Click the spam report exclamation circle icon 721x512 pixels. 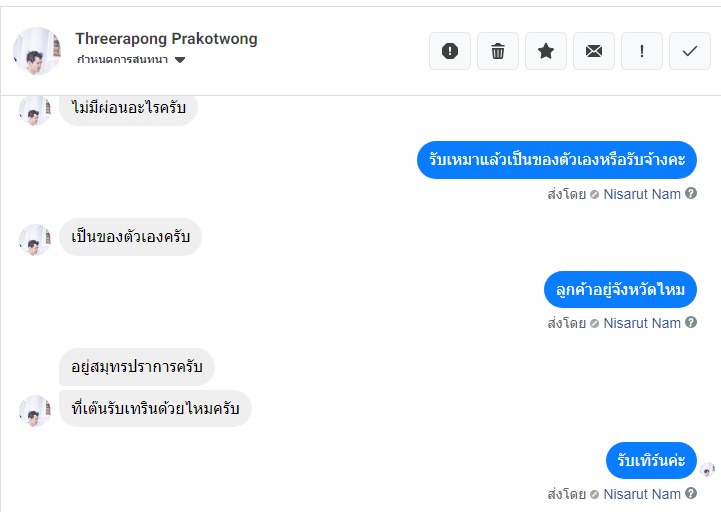click(450, 51)
